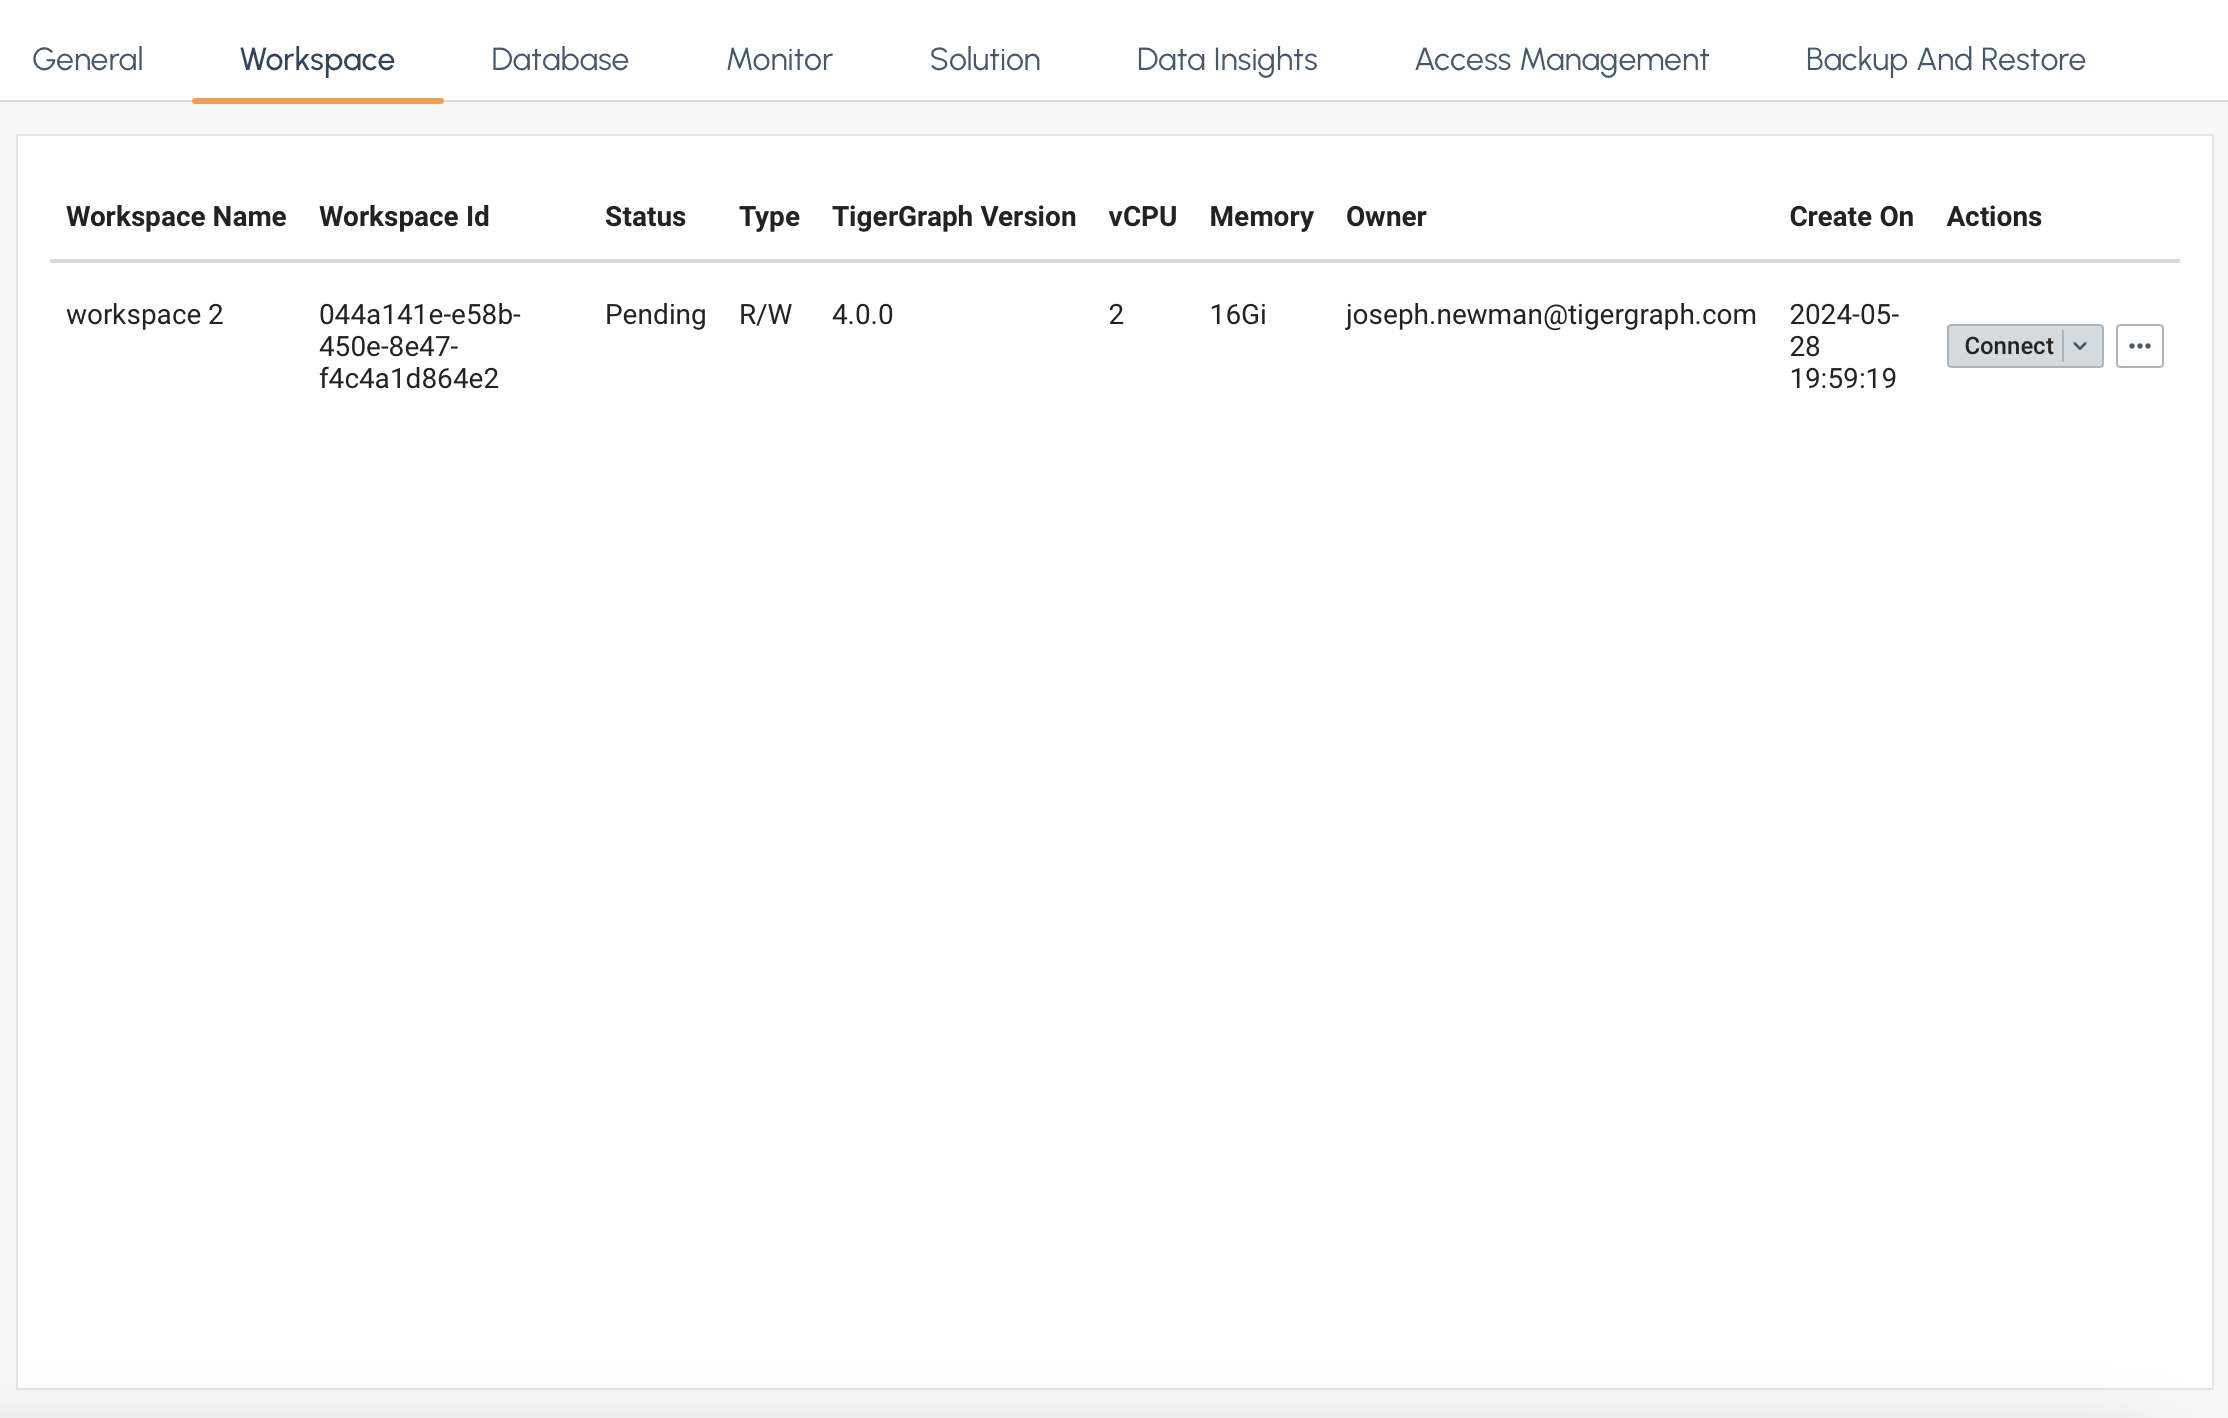Click the Status column header

645,216
